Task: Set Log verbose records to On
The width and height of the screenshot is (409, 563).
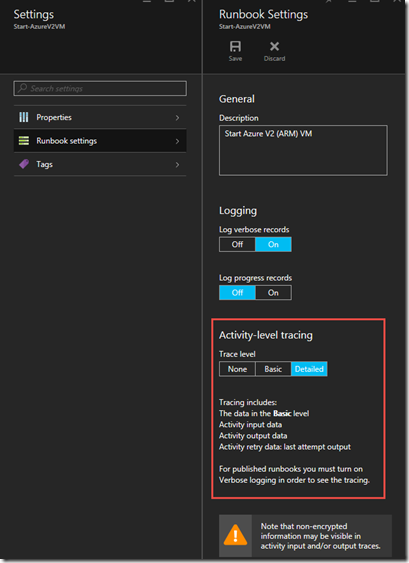Action: point(273,245)
